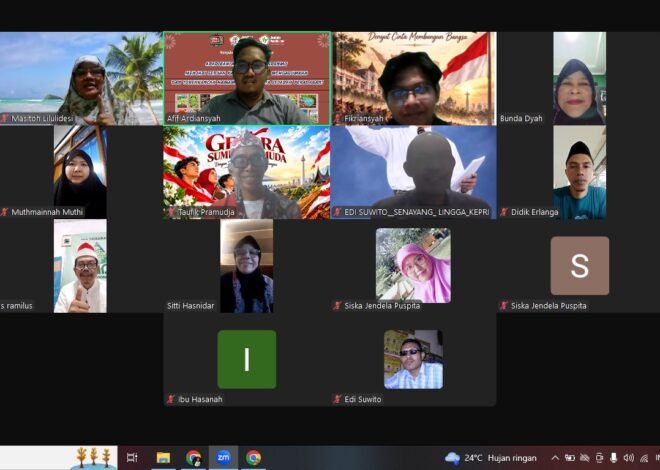Screen dimensions: 660x470
Task: Click the muted mic icon beside Muthmainnah Muthi
Action: [x=5, y=212]
